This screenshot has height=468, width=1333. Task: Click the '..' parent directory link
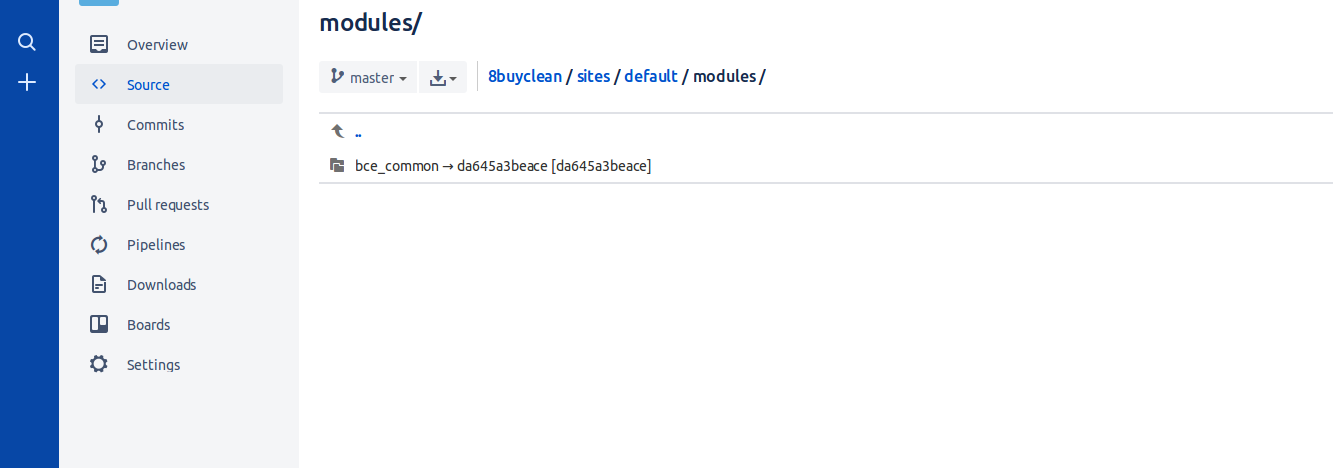point(358,132)
